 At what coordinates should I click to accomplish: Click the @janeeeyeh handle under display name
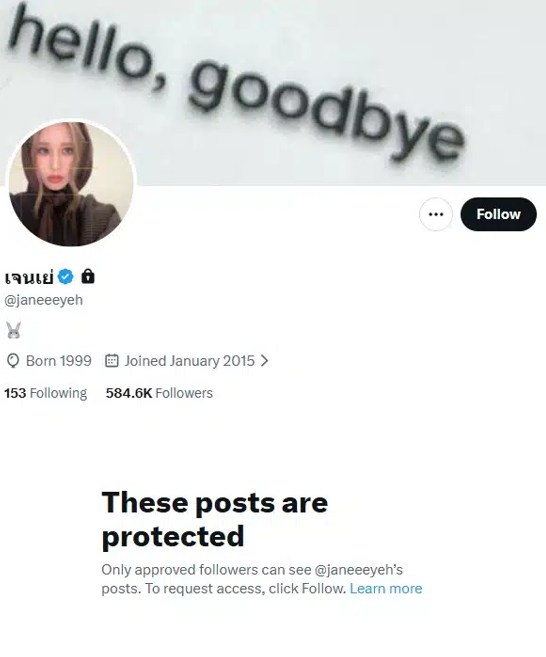[x=44, y=300]
